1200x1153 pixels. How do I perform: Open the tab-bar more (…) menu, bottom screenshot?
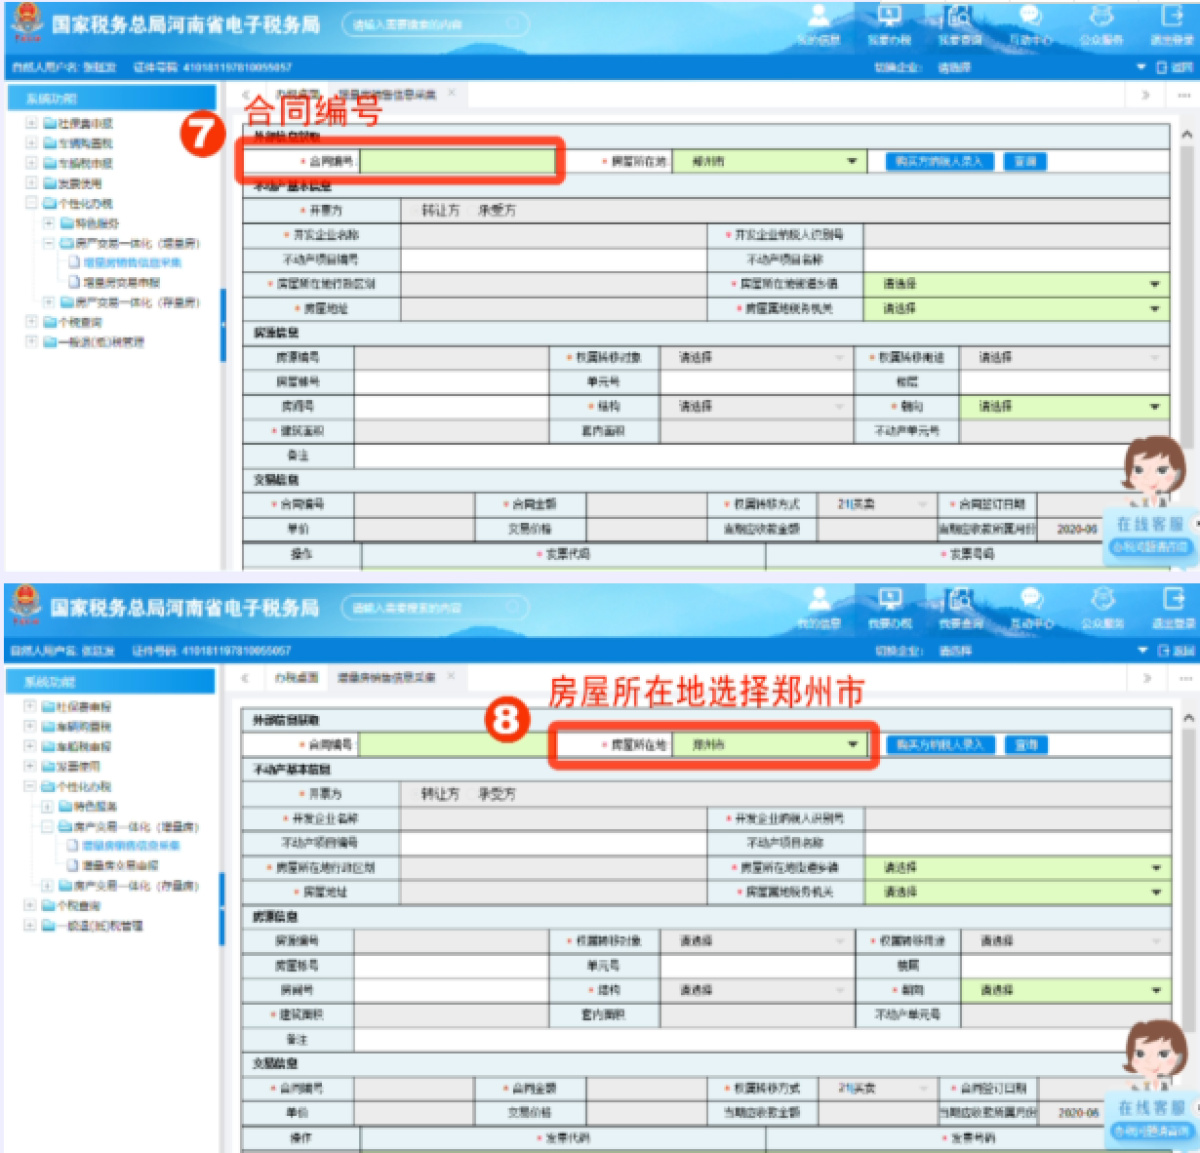pyautogui.click(x=1185, y=678)
